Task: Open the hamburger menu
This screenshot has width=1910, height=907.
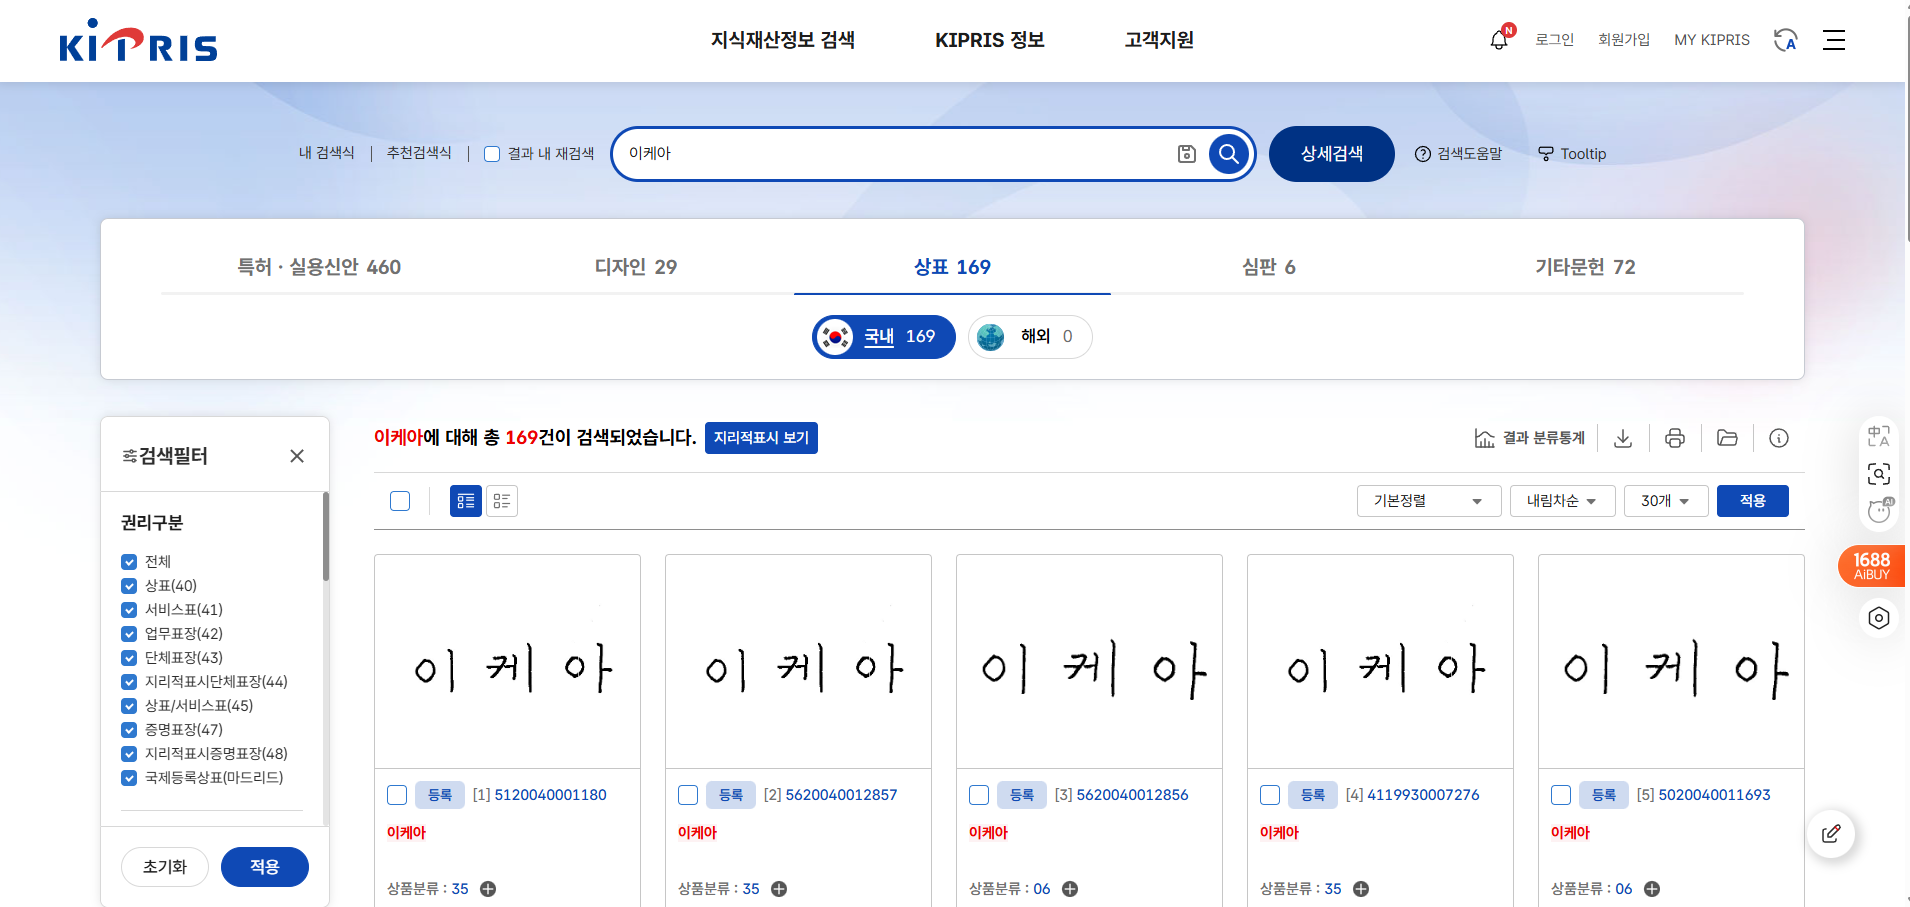Action: point(1834,40)
